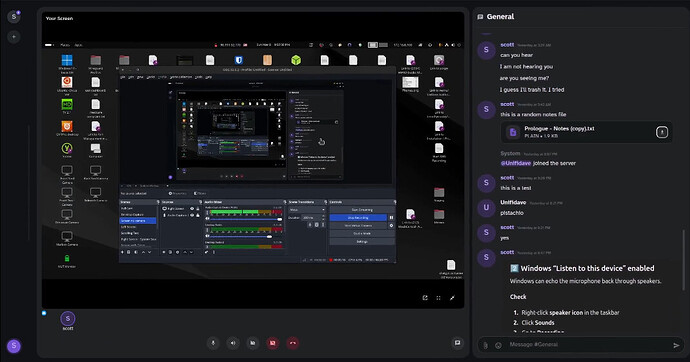Click Start Virtual Camera in OBS
The height and width of the screenshot is (362, 690).
coord(358,226)
